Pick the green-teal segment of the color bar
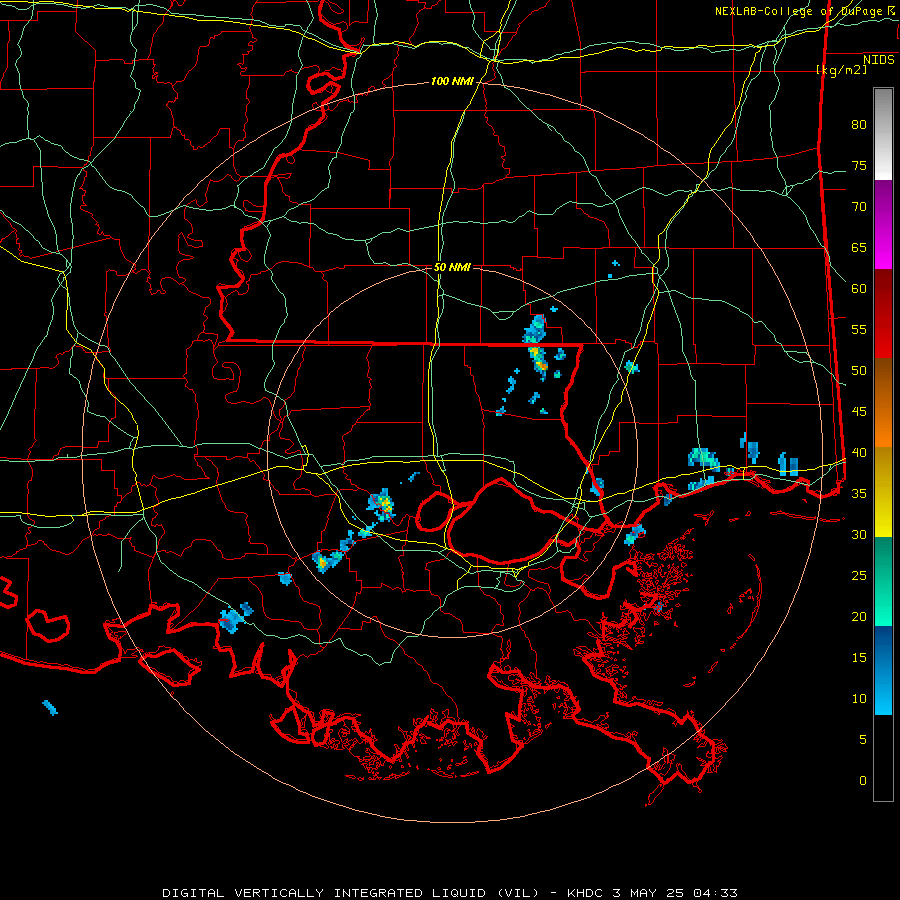Viewport: 900px width, 900px height. (x=883, y=581)
